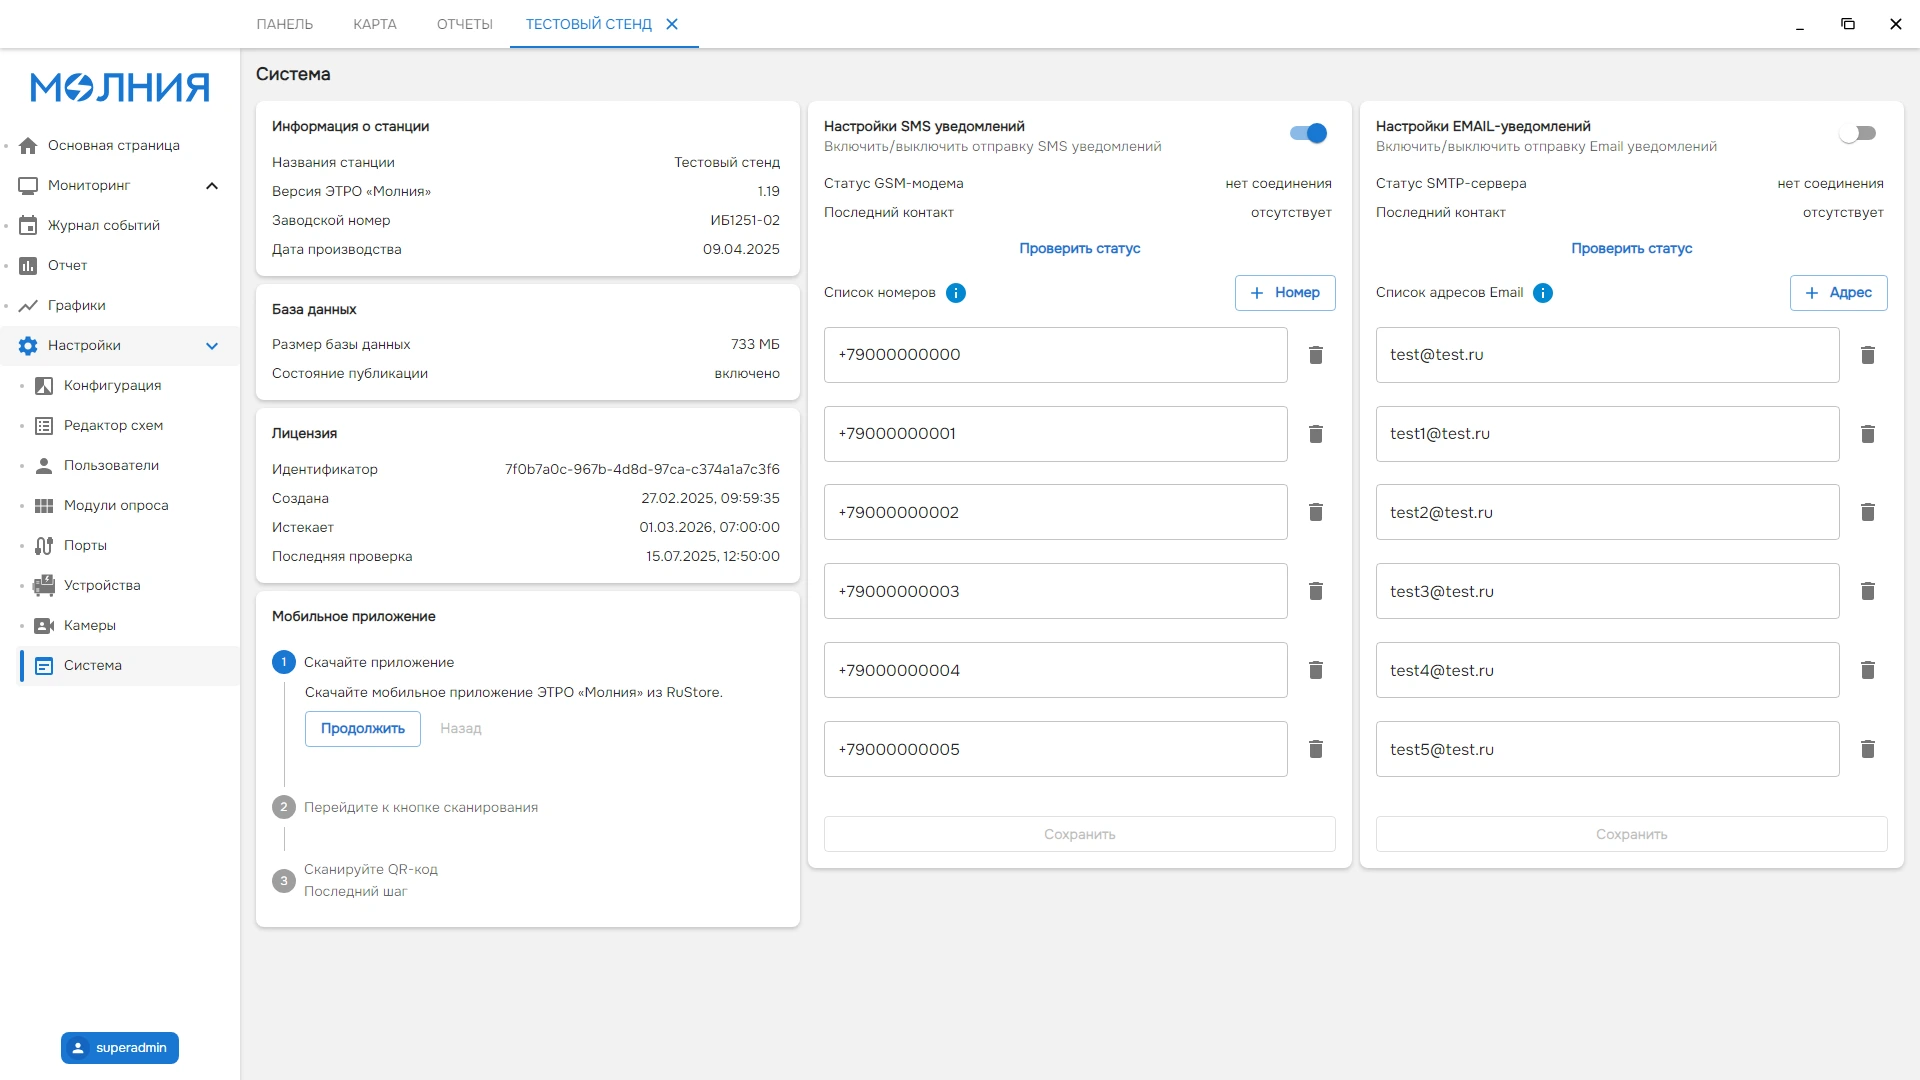Open the ОТЧЕТЫ tab
The image size is (1920, 1080).
465,24
